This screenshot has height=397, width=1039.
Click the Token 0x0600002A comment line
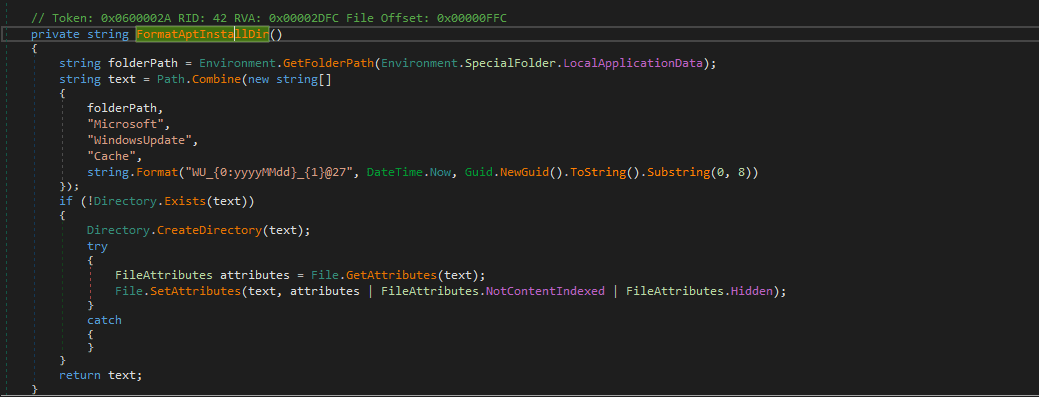pos(269,19)
